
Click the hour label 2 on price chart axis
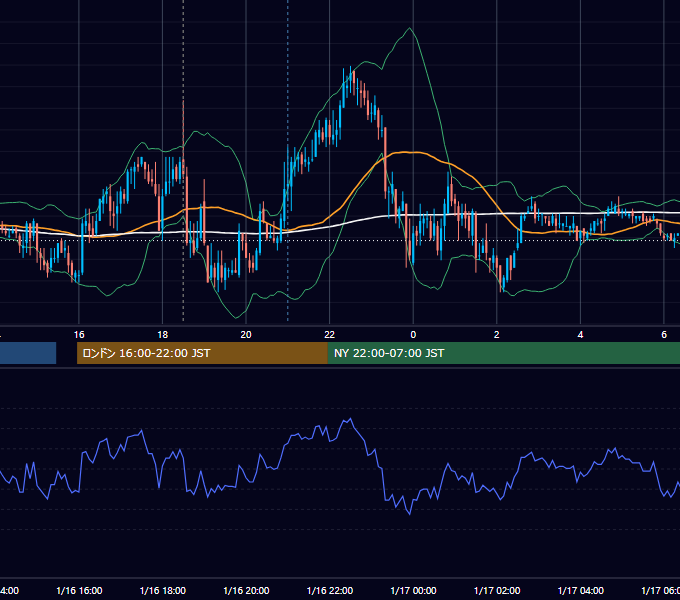pos(497,335)
